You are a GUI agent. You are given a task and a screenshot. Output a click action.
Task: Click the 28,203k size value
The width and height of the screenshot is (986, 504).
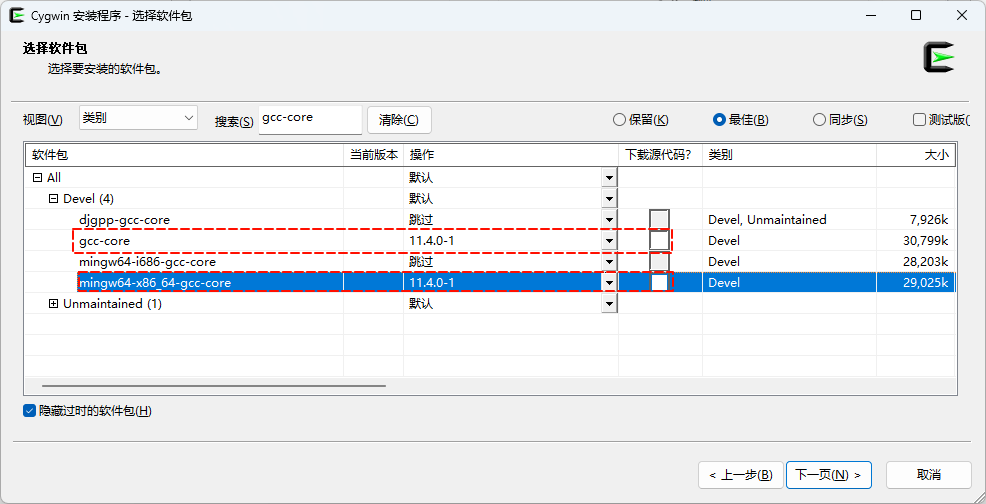(924, 261)
